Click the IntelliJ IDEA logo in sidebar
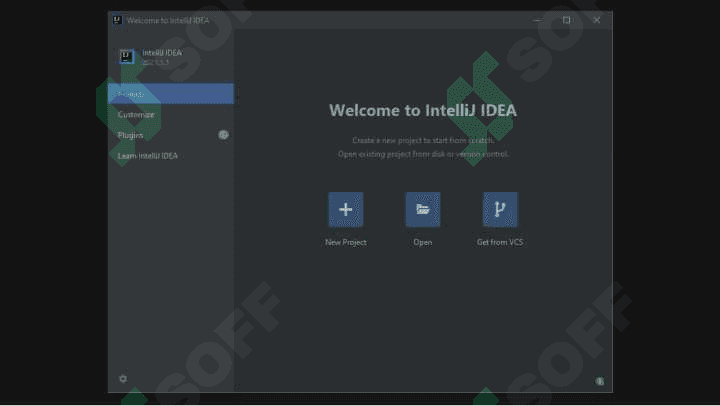 coord(127,56)
